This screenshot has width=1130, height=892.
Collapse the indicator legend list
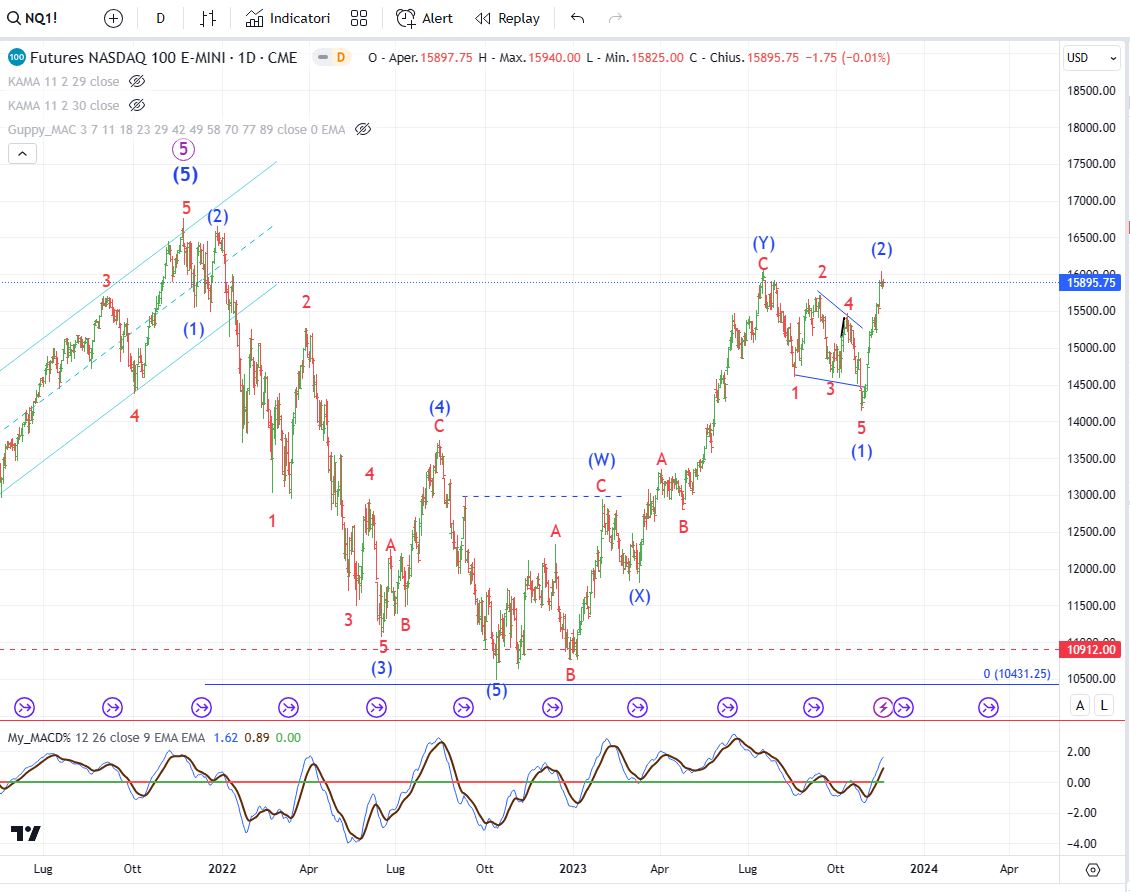pyautogui.click(x=22, y=153)
